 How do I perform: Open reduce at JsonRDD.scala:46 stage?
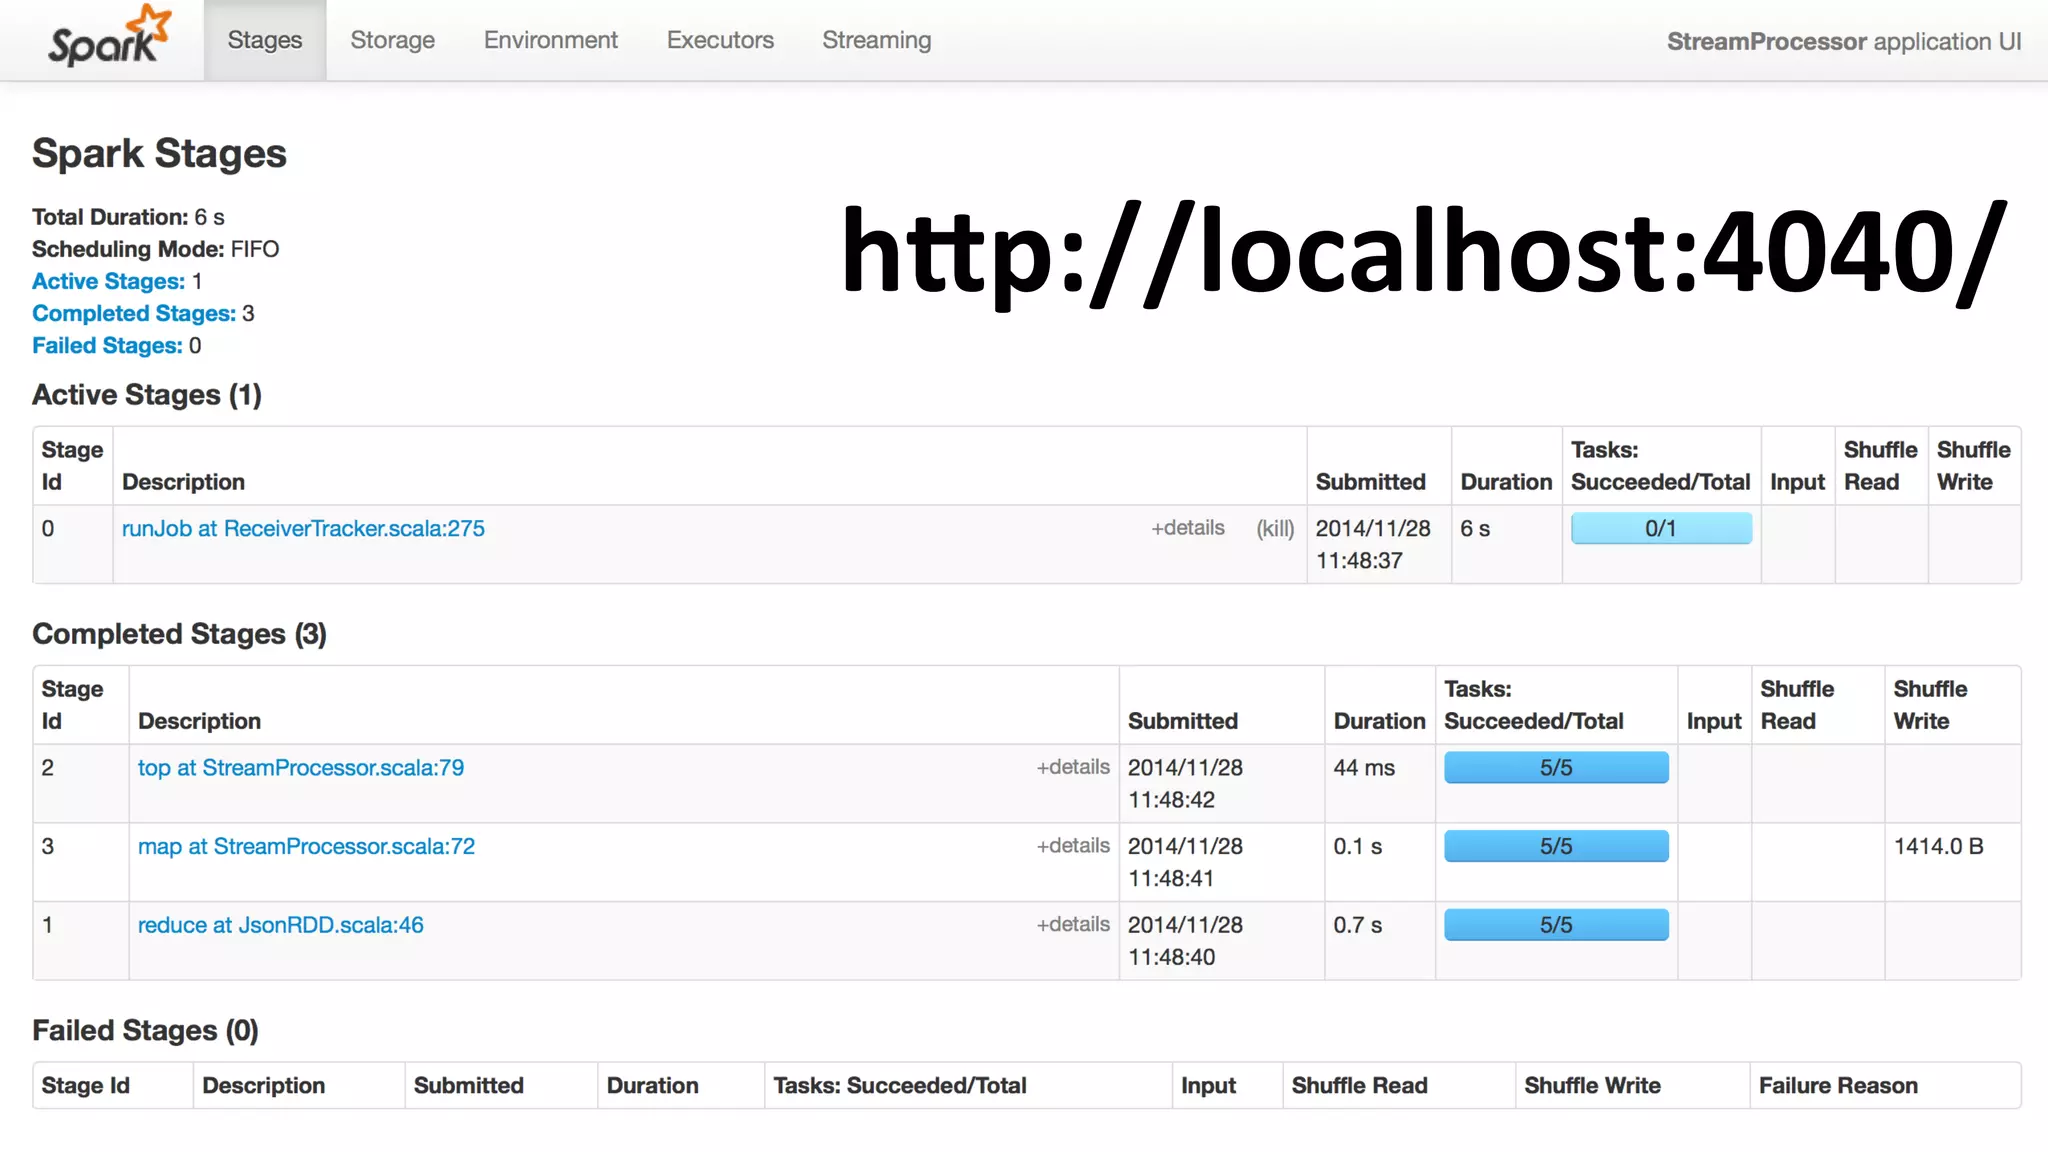click(281, 925)
